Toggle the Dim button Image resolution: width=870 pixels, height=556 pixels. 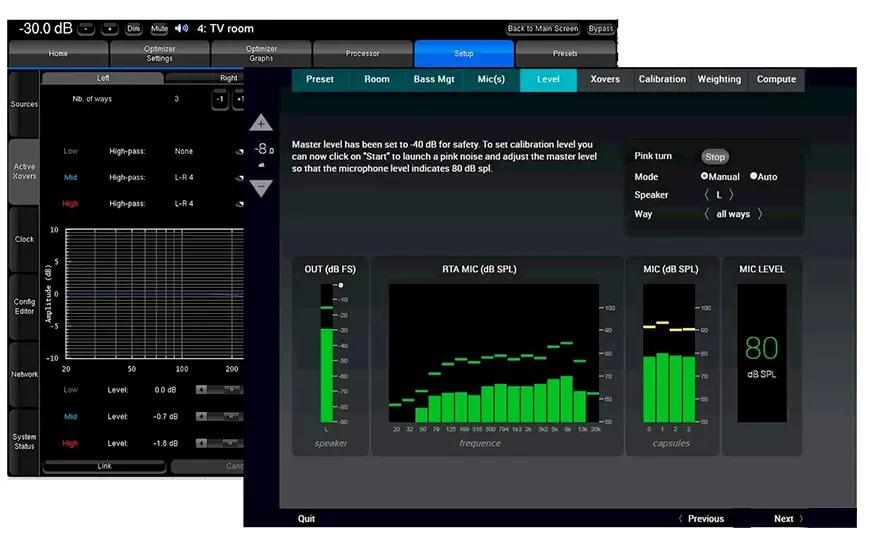click(x=133, y=29)
